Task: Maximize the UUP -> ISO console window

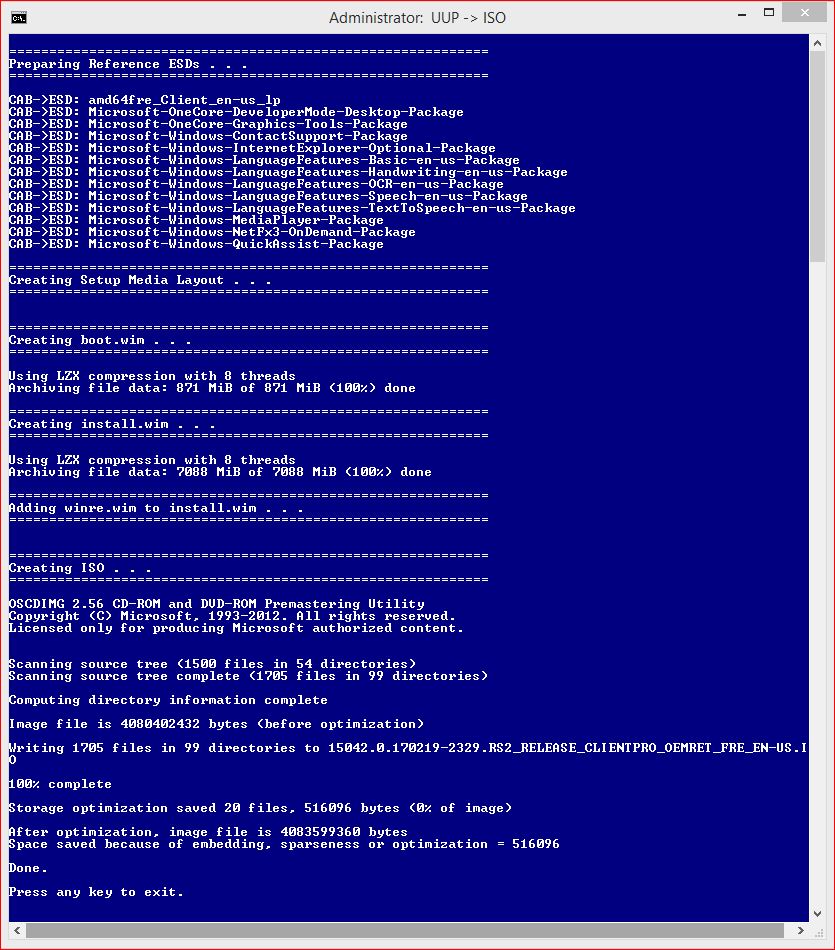Action: pos(768,13)
